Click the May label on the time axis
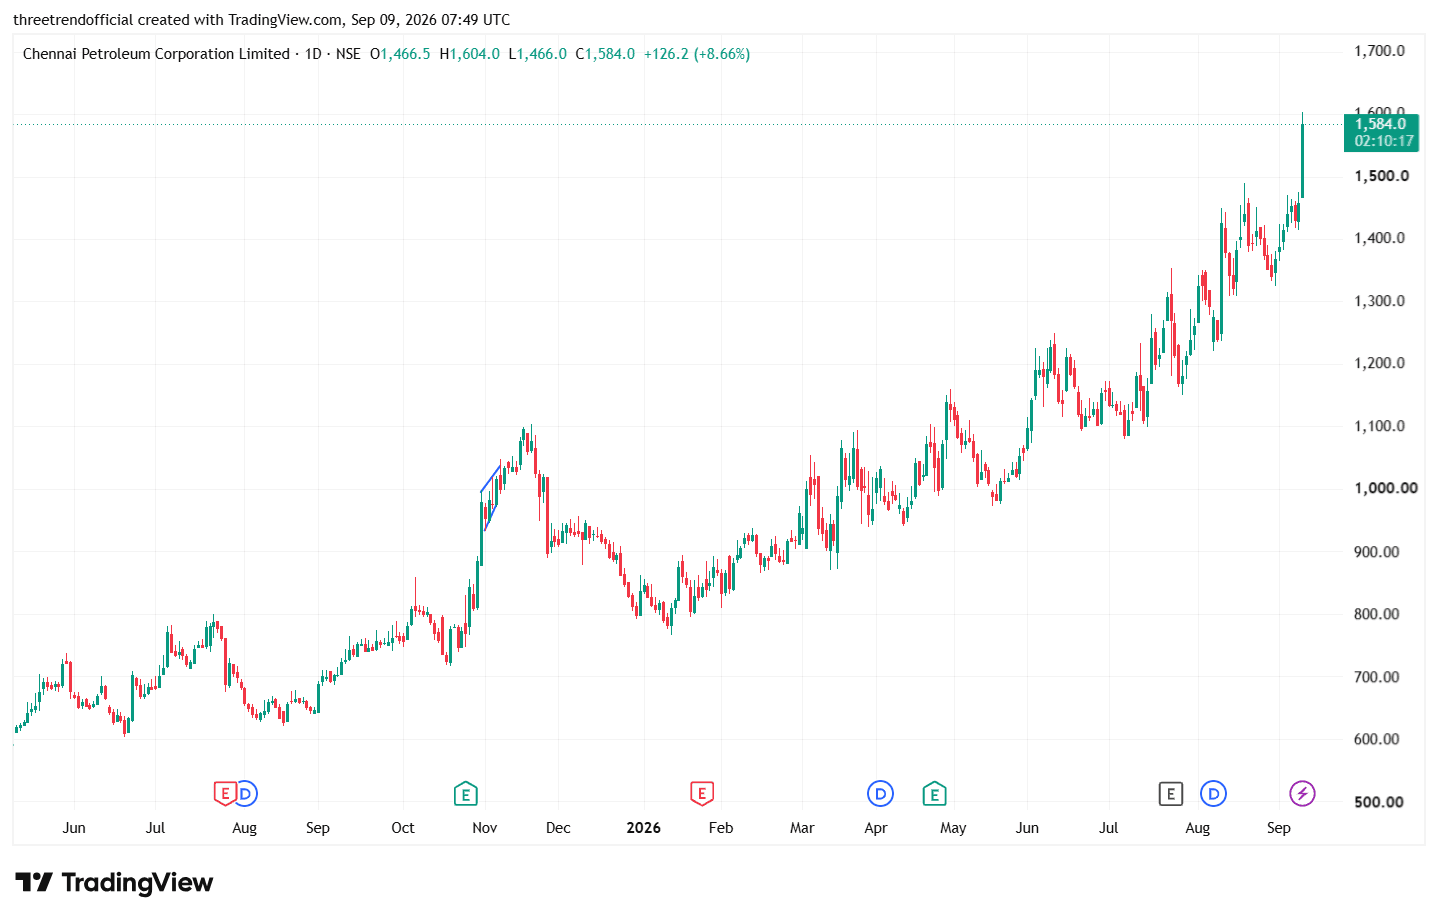1438x920 pixels. 953,828
